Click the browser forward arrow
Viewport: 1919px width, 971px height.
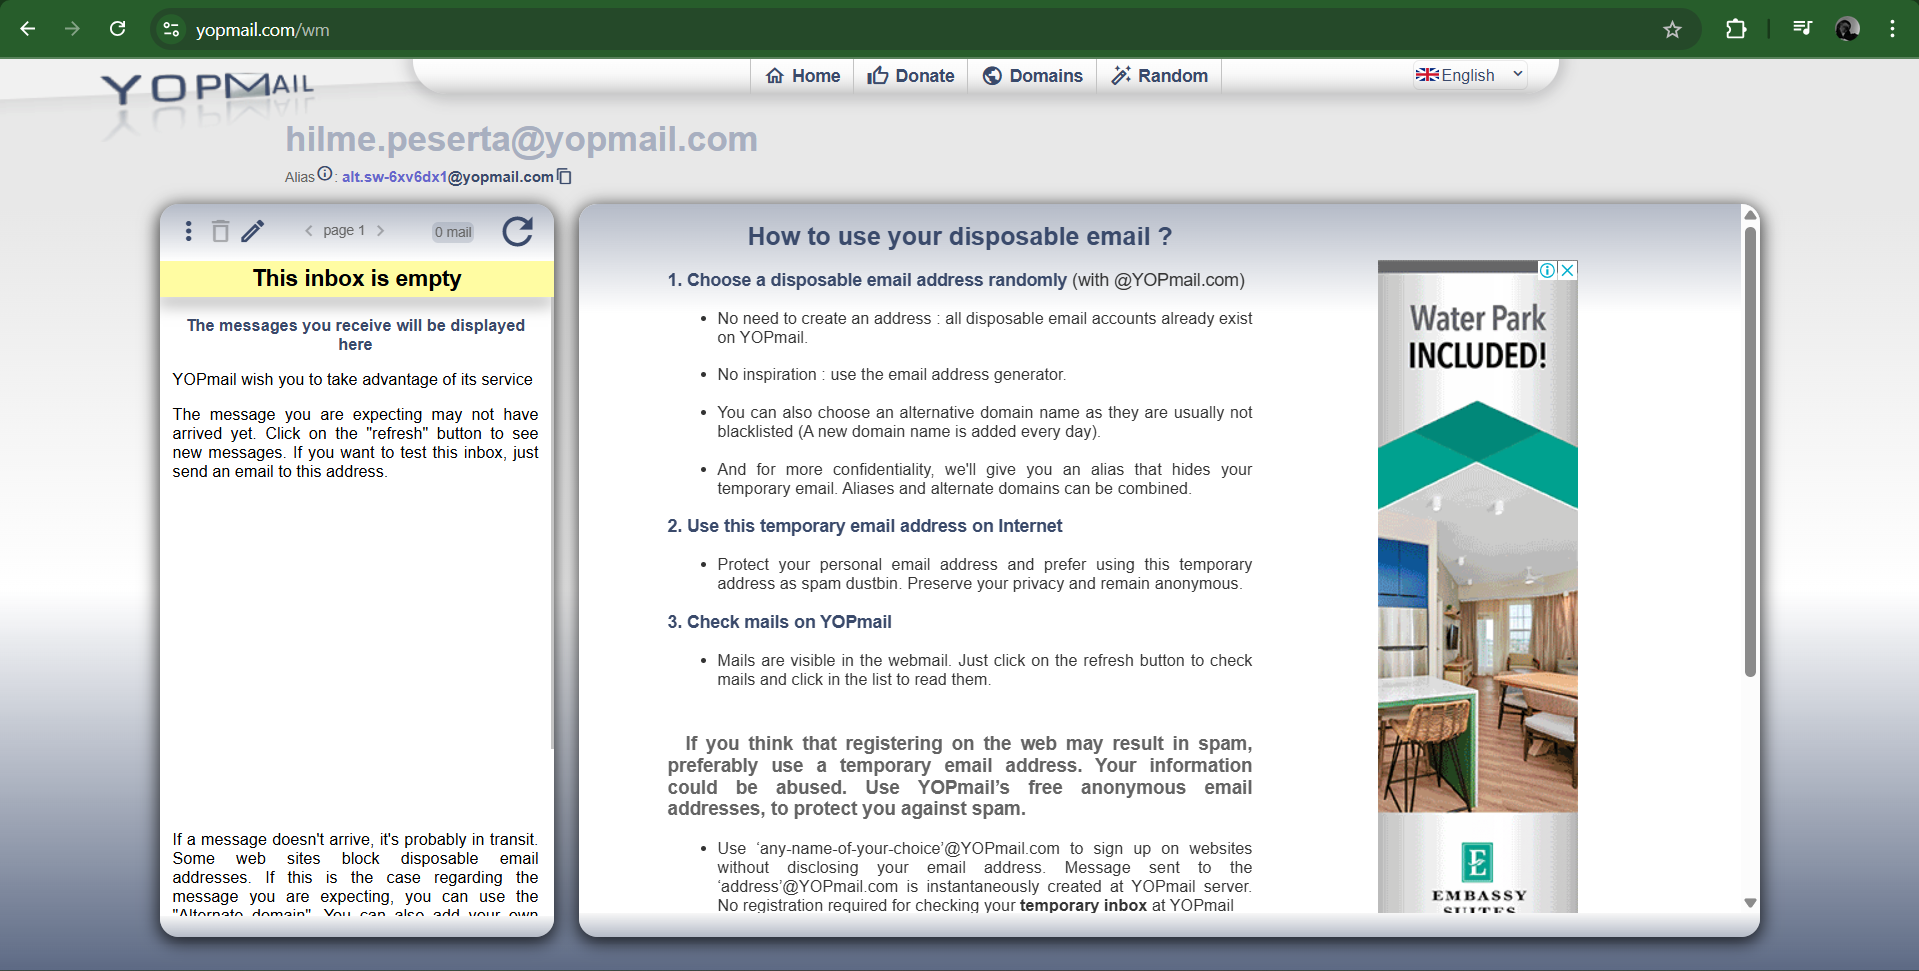coord(72,29)
